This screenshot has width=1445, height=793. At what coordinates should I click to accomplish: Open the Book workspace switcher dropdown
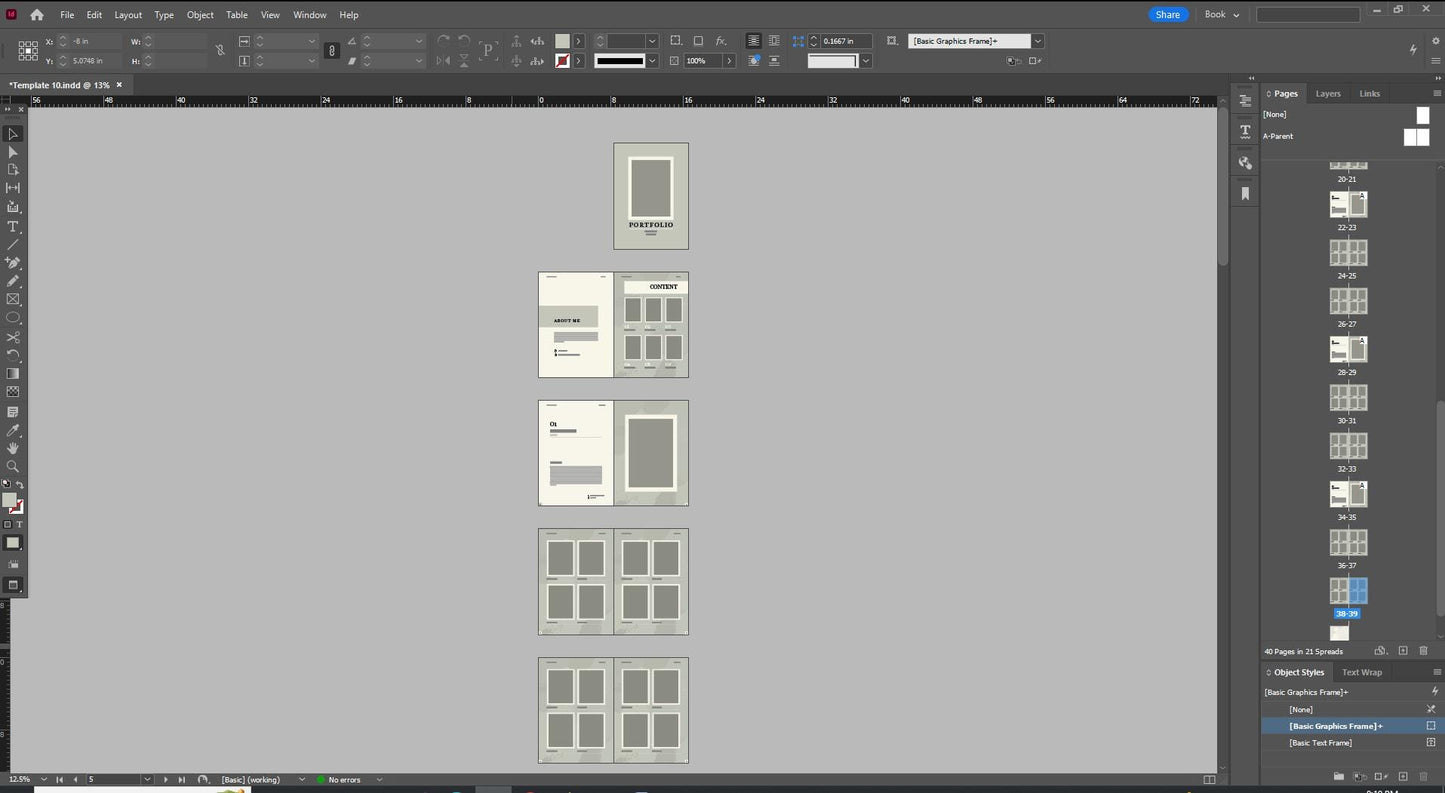[1222, 15]
